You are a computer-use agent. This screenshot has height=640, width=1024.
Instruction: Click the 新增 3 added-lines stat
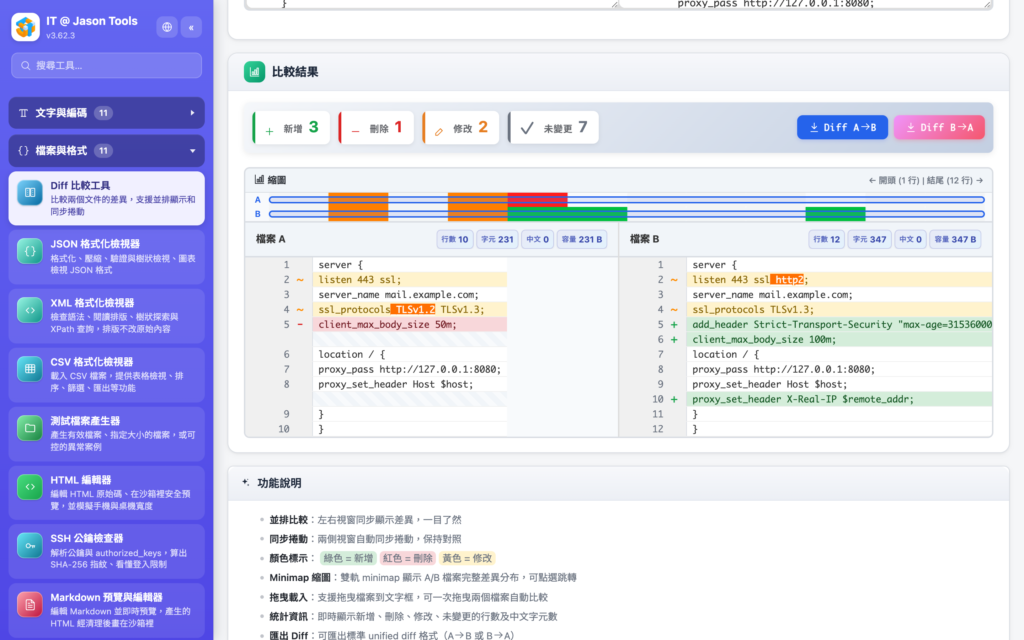click(x=291, y=127)
